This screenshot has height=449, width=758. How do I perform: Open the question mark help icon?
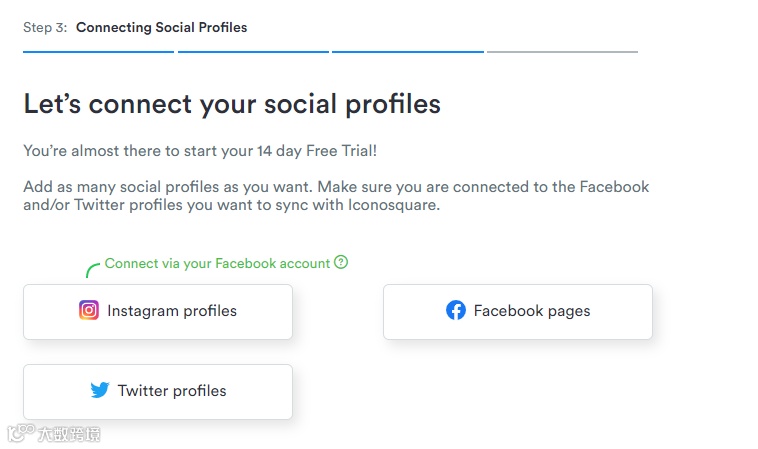341,263
